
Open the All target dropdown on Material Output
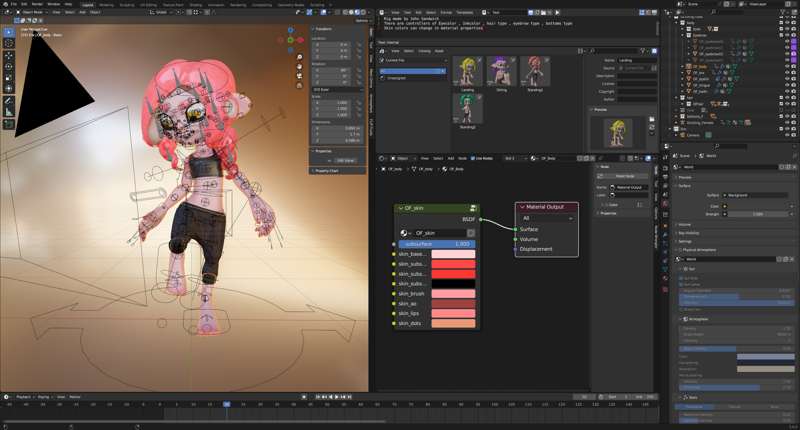(x=547, y=217)
